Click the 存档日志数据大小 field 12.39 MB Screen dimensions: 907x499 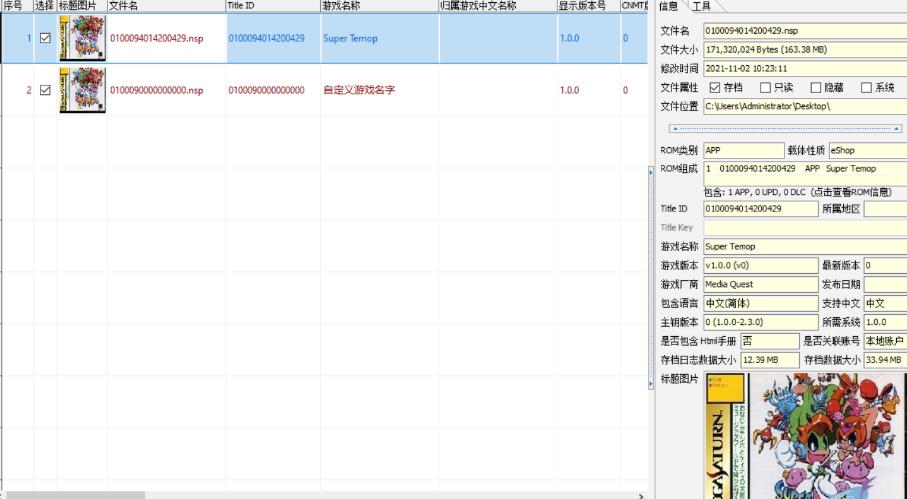tap(770, 360)
